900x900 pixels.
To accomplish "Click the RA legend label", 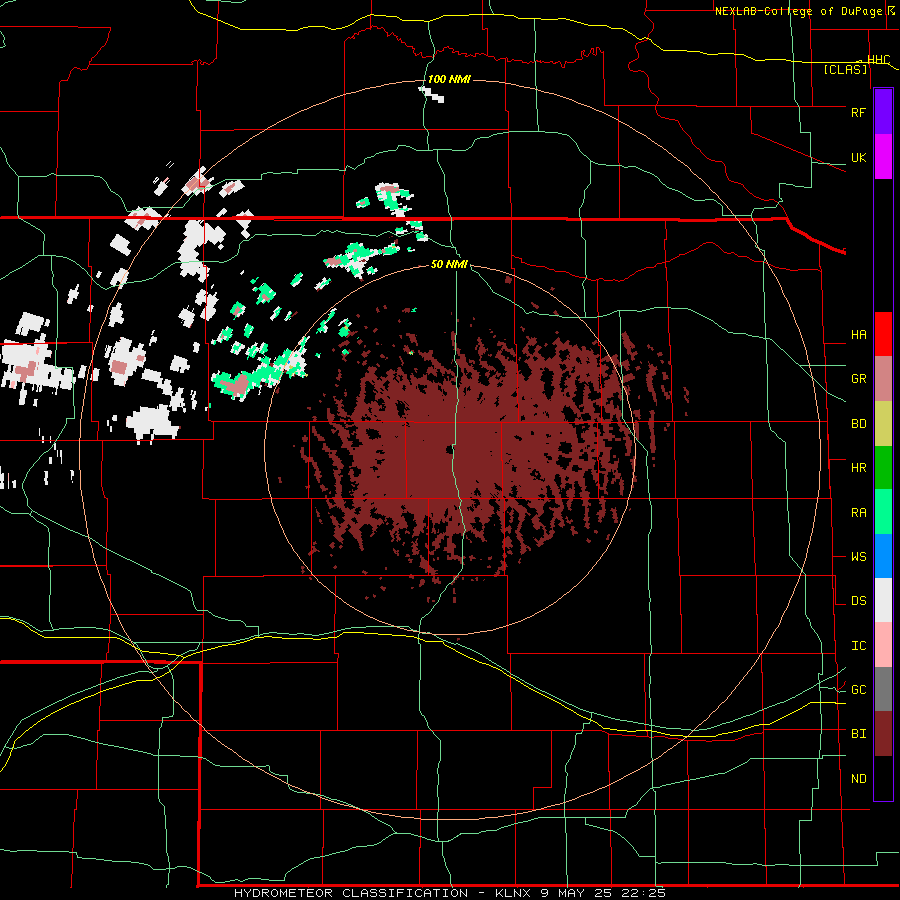I will click(858, 513).
